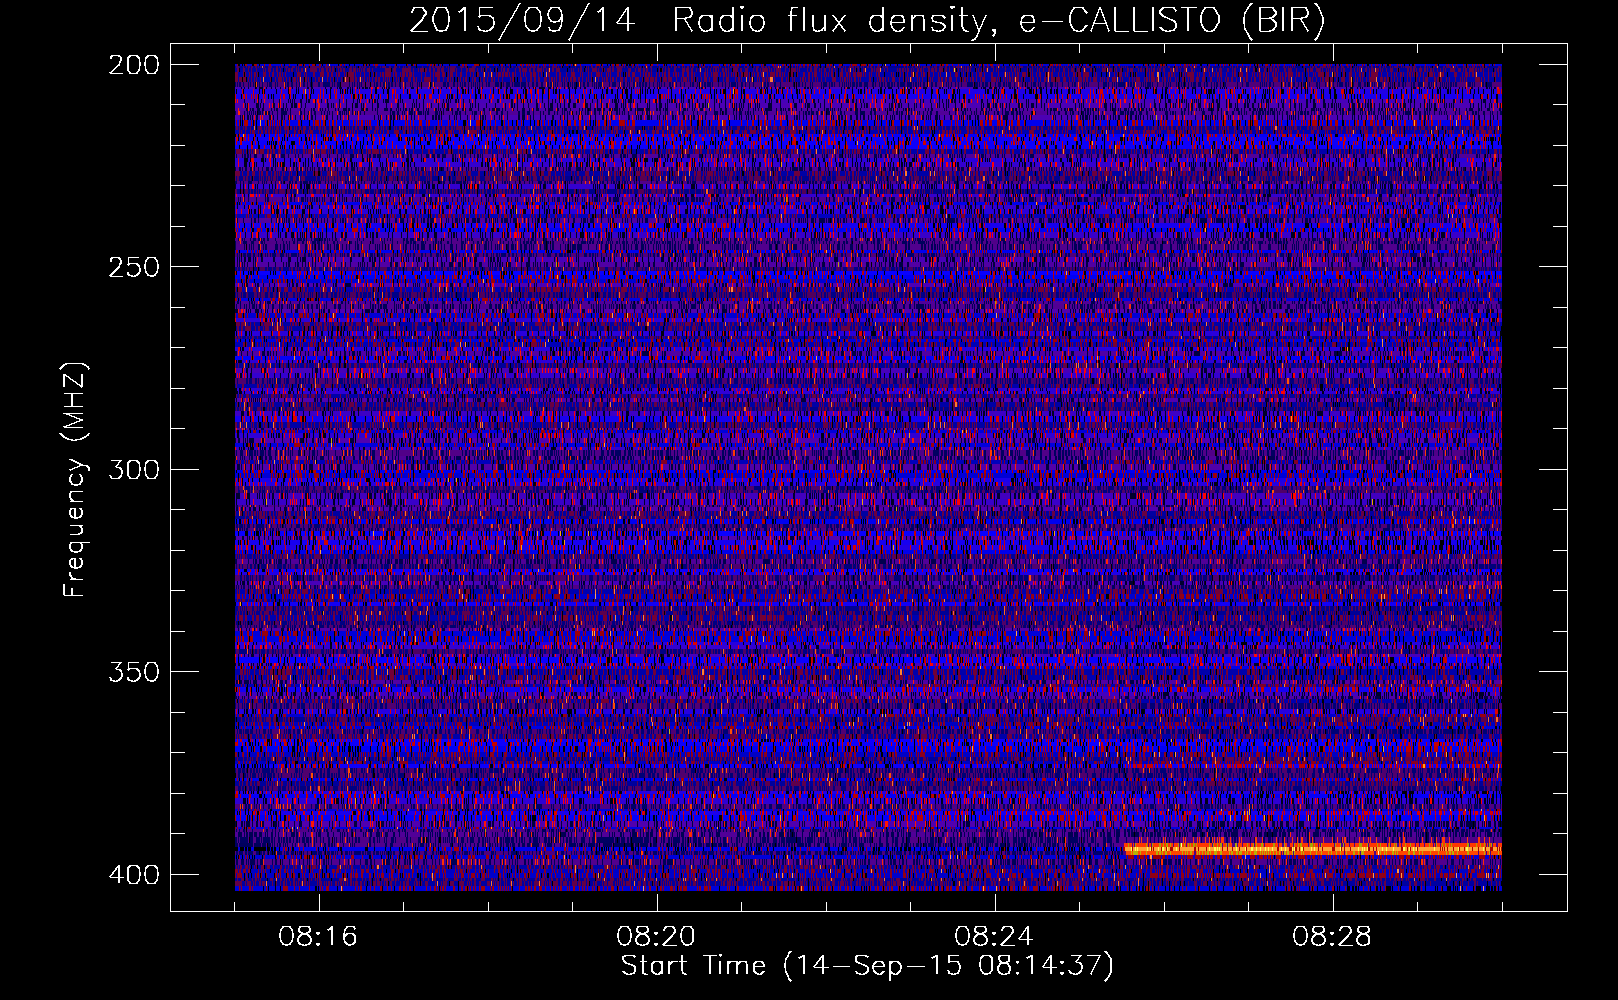Image resolution: width=1618 pixels, height=1000 pixels.
Task: Click the 08:28 time tick label
Action: 1333,937
